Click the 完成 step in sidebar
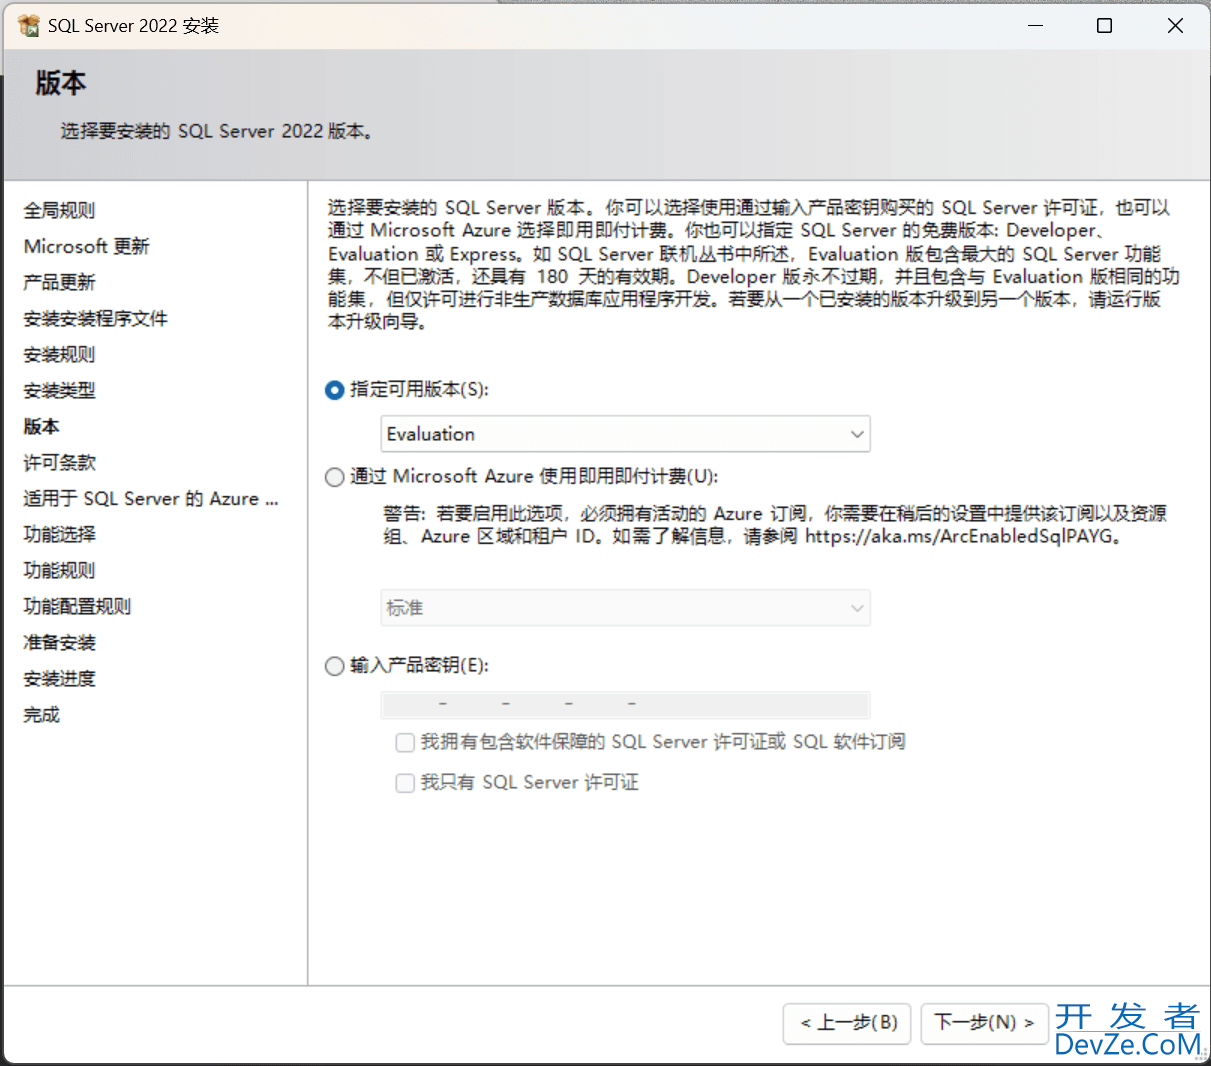 pos(42,714)
